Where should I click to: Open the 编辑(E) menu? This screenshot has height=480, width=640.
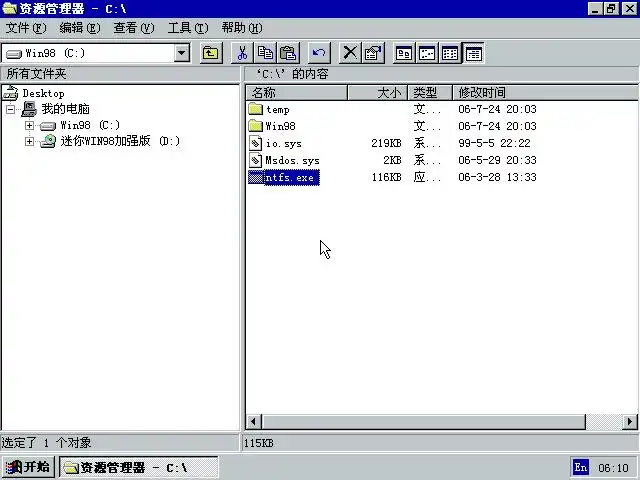click(80, 28)
